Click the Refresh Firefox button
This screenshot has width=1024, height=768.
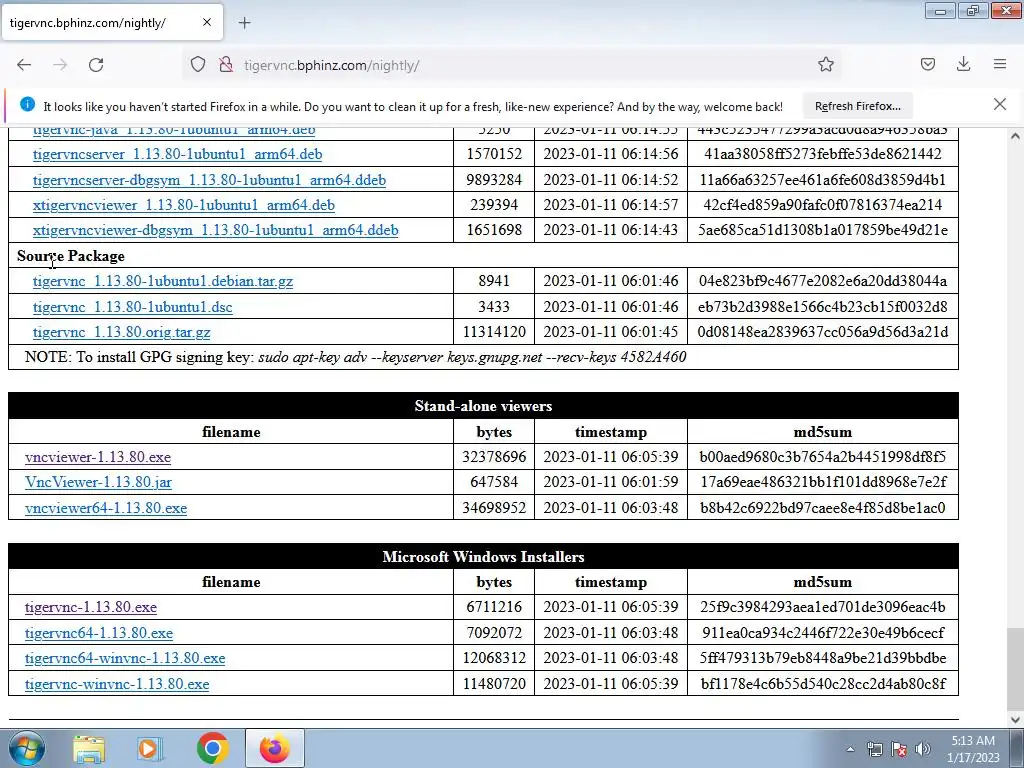(x=857, y=106)
